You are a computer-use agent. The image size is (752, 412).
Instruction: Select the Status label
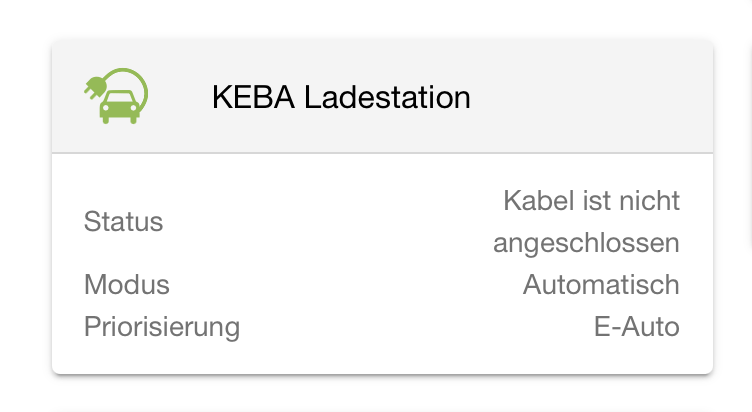[x=123, y=221]
